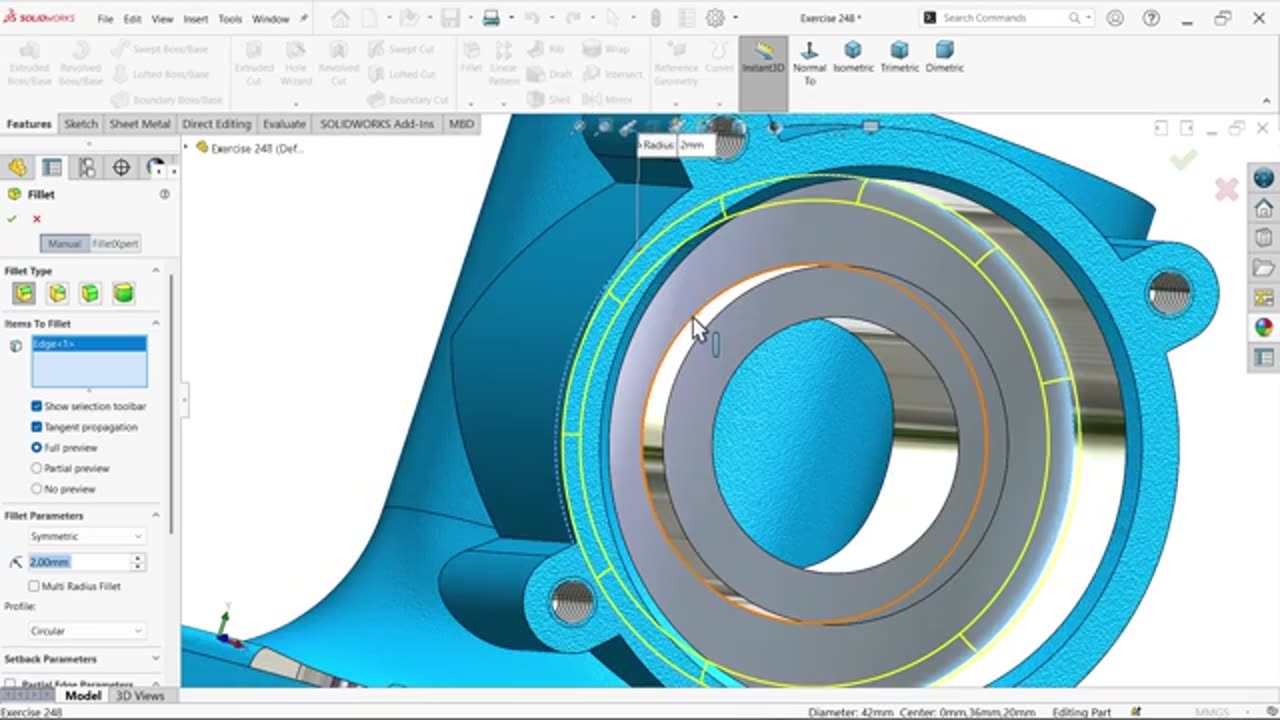Image resolution: width=1280 pixels, height=720 pixels.
Task: Open the DimXpertManager tab icon
Action: (x=121, y=167)
